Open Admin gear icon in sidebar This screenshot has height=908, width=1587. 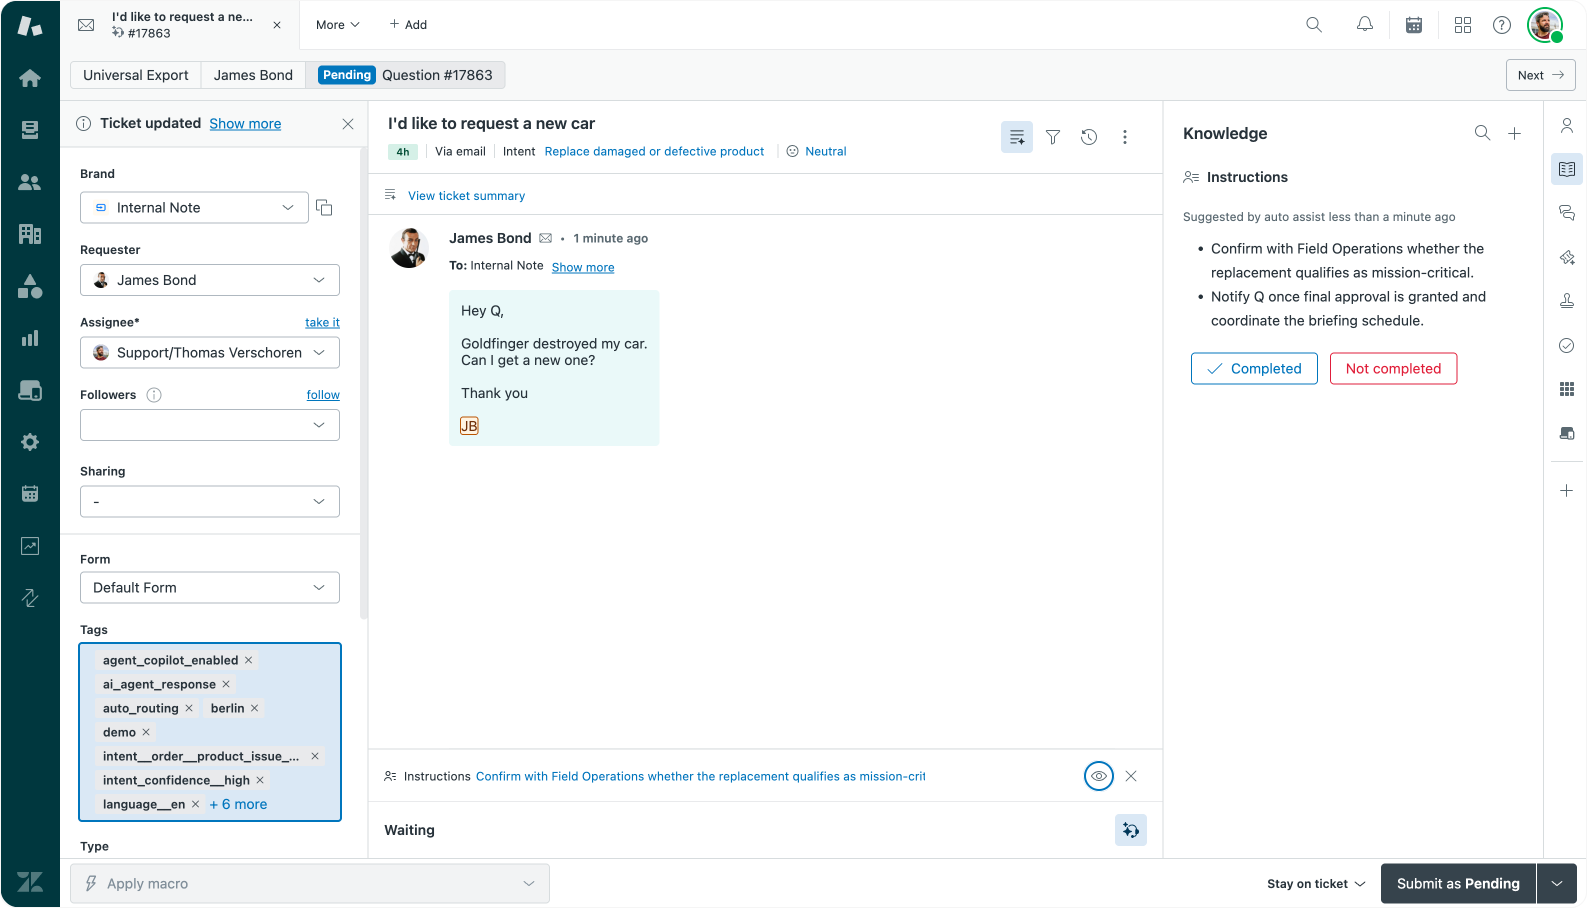30,442
